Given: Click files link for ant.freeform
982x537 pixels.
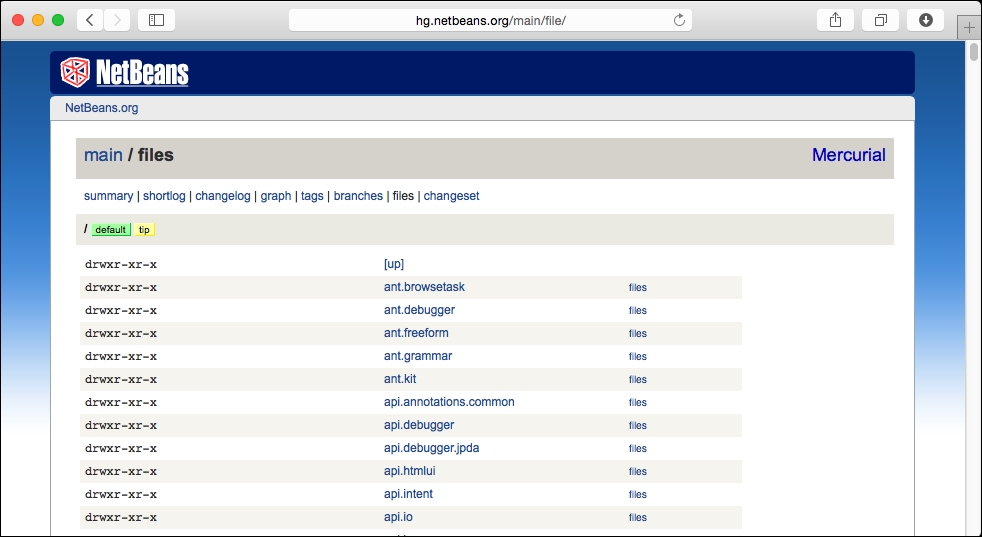Looking at the screenshot, I should pos(638,333).
